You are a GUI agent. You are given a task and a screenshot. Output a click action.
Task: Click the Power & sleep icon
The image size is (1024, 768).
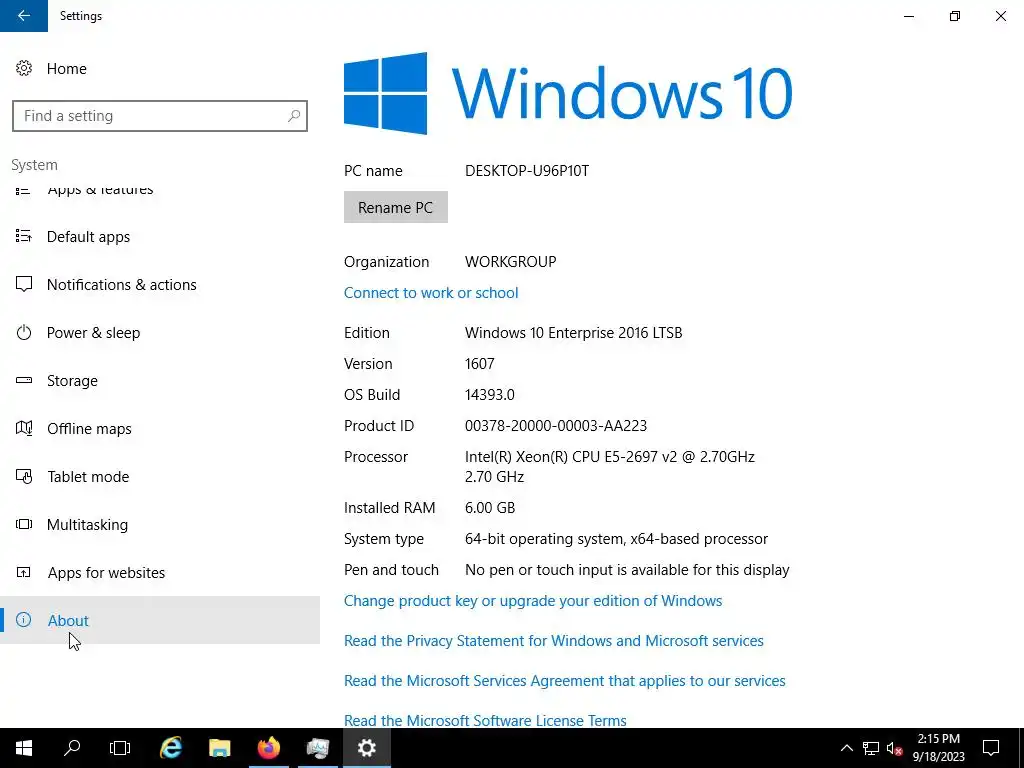[24, 332]
